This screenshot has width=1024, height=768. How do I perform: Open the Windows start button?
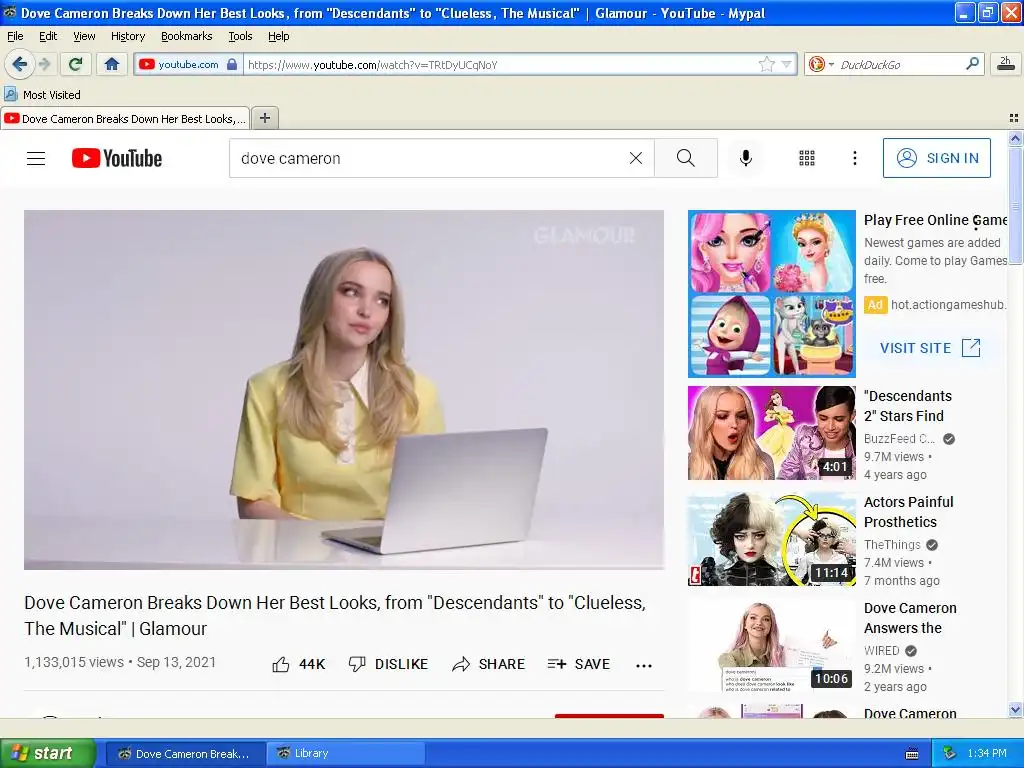pyautogui.click(x=48, y=754)
